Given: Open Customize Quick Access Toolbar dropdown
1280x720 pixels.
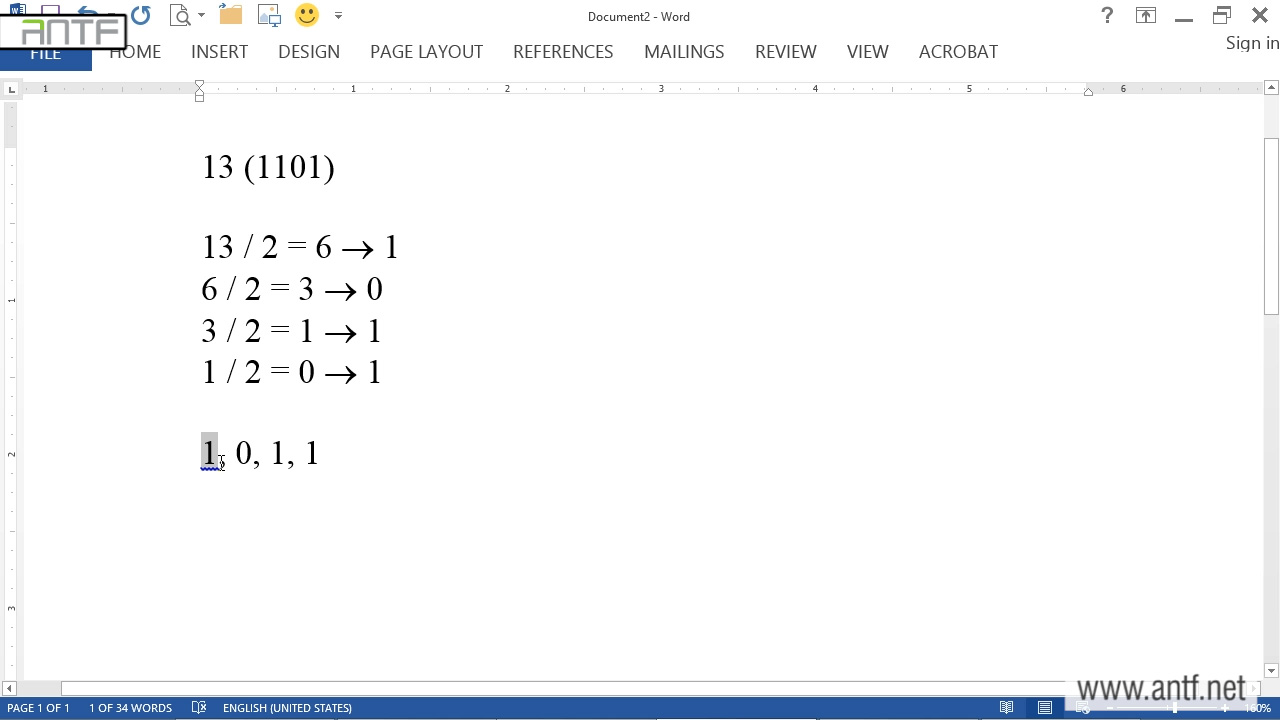Looking at the screenshot, I should [x=338, y=15].
